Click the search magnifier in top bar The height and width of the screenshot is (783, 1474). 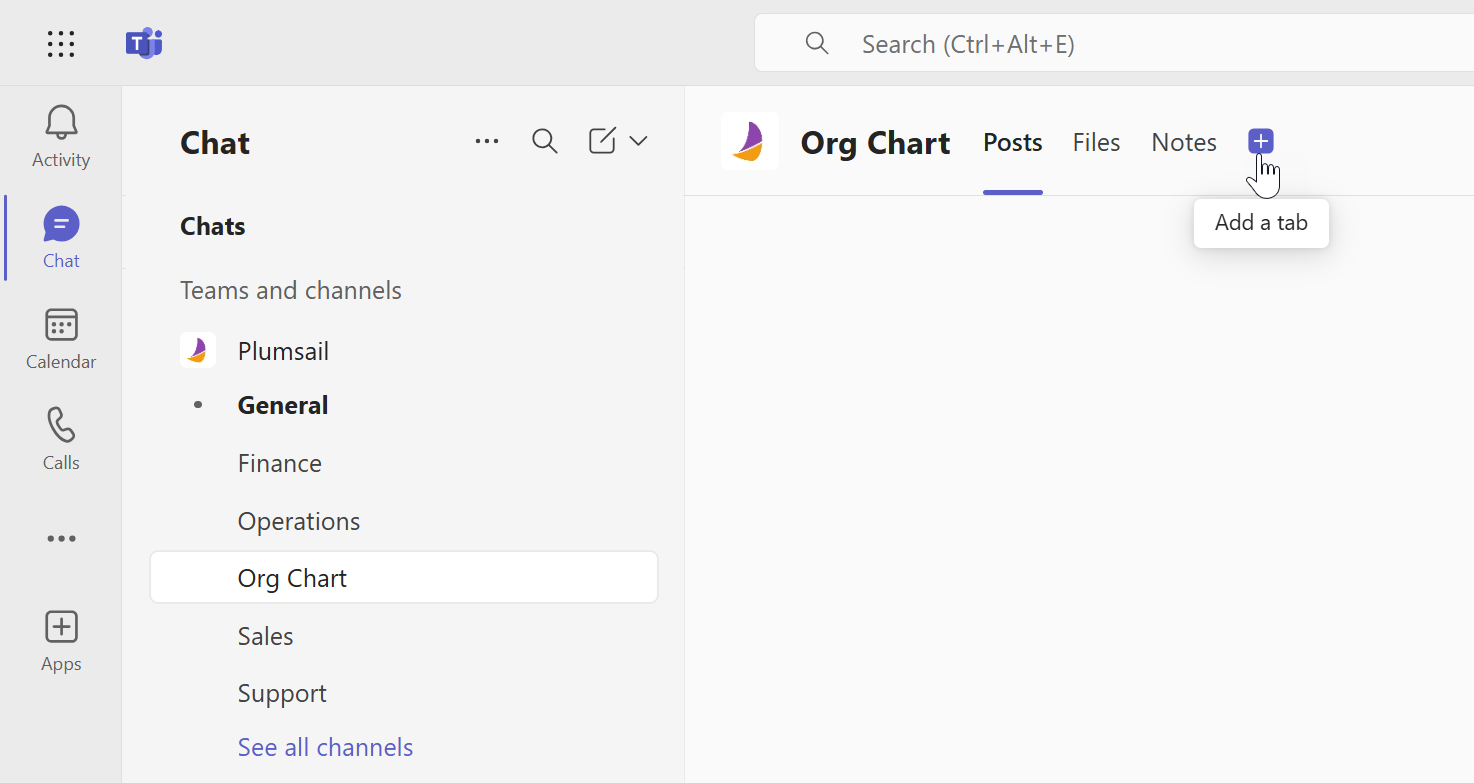[817, 43]
